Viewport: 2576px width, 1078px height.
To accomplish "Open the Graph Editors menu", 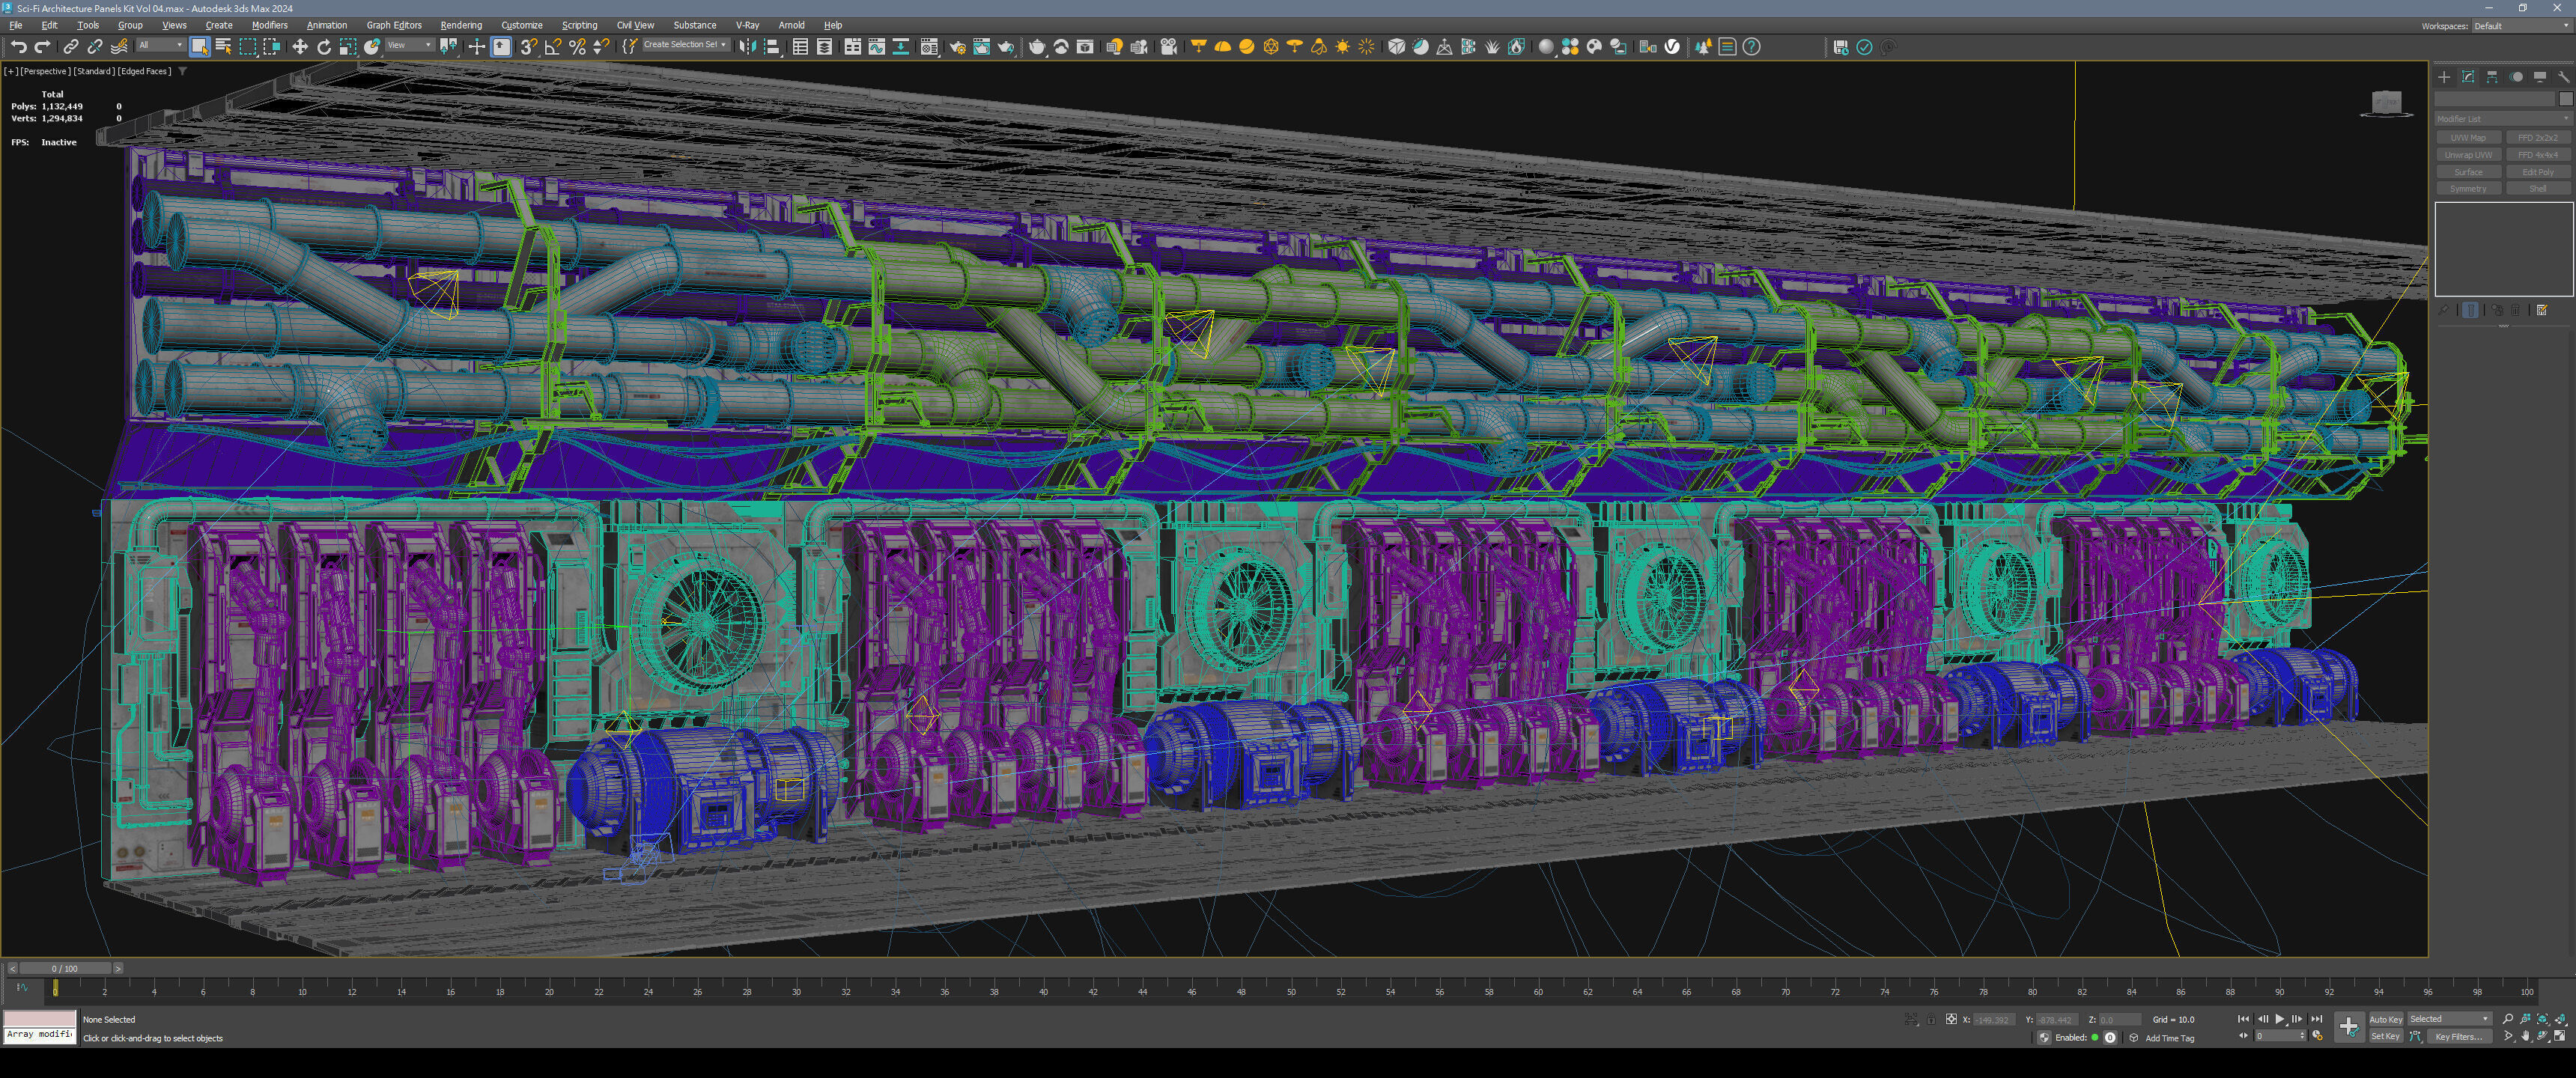I will [393, 25].
